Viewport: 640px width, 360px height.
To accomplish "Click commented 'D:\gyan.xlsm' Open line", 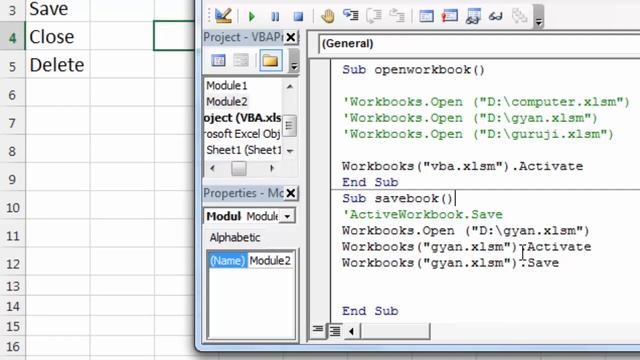I will pyautogui.click(x=470, y=118).
